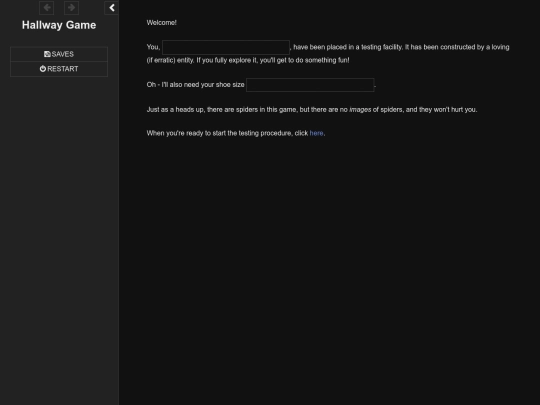Click the floppy disk icon beside SAVES

[x=47, y=54]
